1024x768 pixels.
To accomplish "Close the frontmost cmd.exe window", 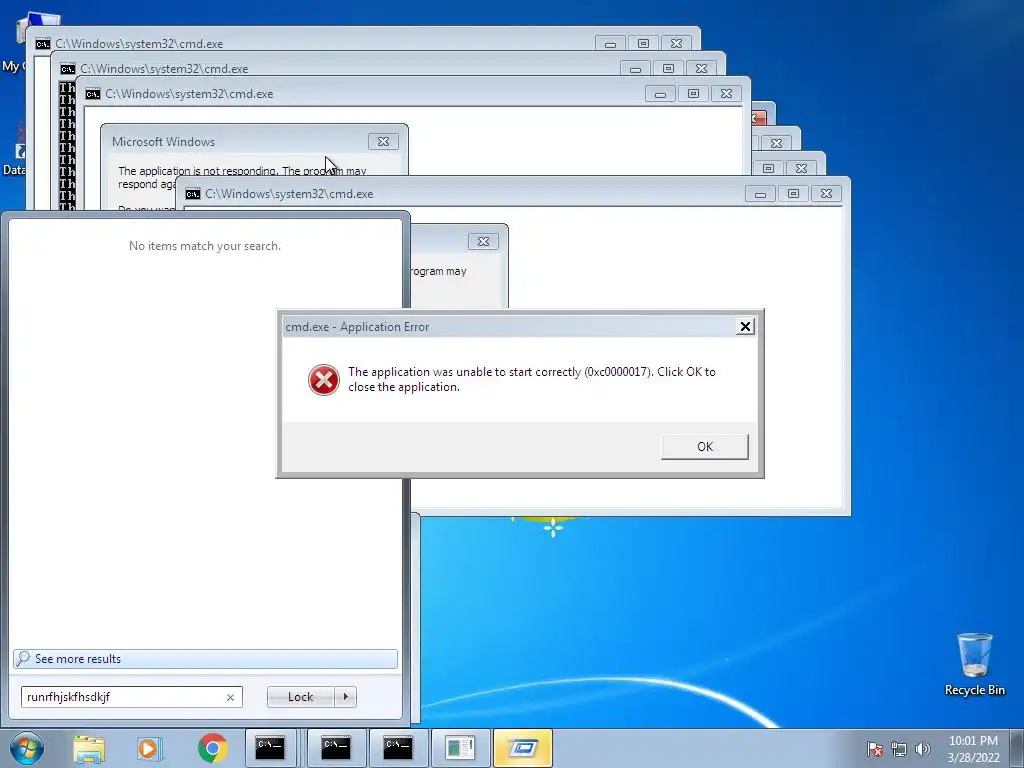I will [826, 194].
